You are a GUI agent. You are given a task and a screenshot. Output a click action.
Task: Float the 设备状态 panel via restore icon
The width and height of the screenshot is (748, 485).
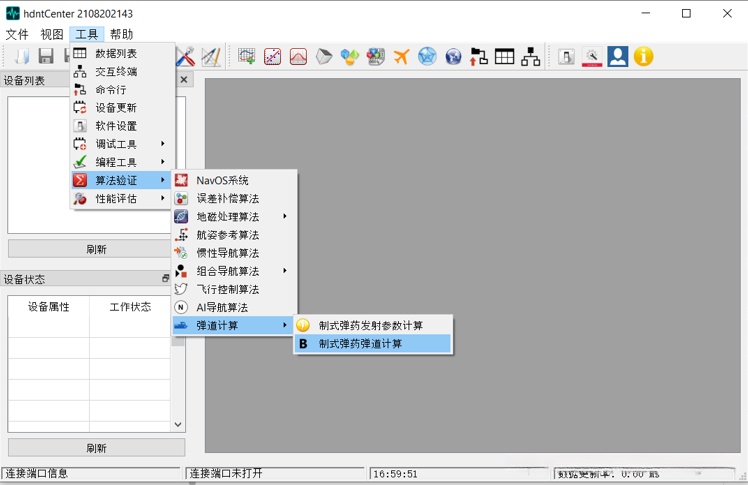(166, 278)
